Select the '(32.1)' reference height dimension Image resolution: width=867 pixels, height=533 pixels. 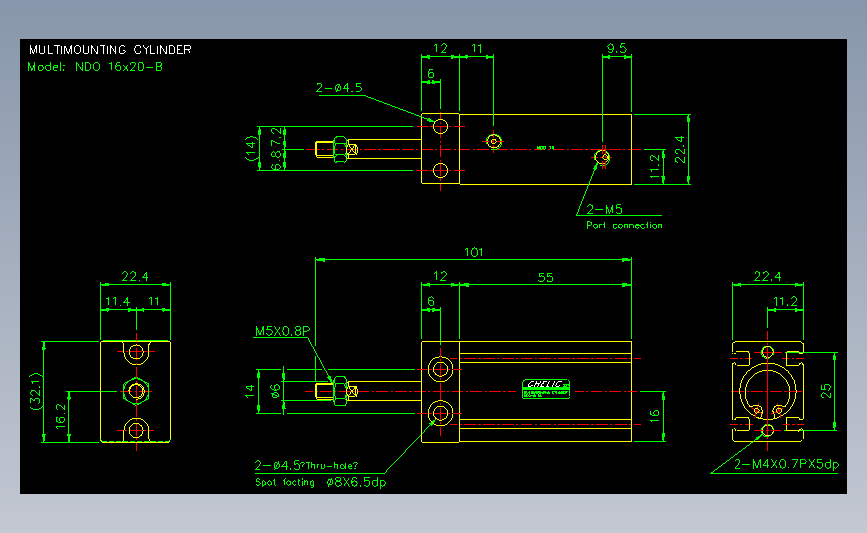(35, 391)
